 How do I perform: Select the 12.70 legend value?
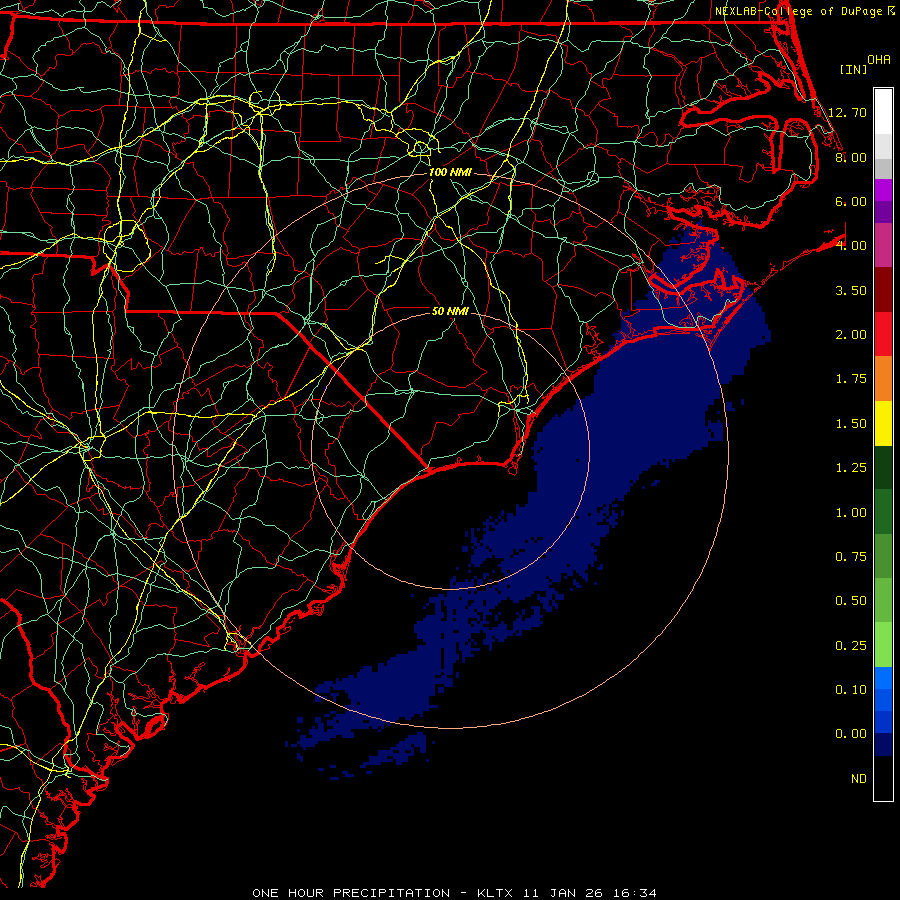(x=847, y=112)
